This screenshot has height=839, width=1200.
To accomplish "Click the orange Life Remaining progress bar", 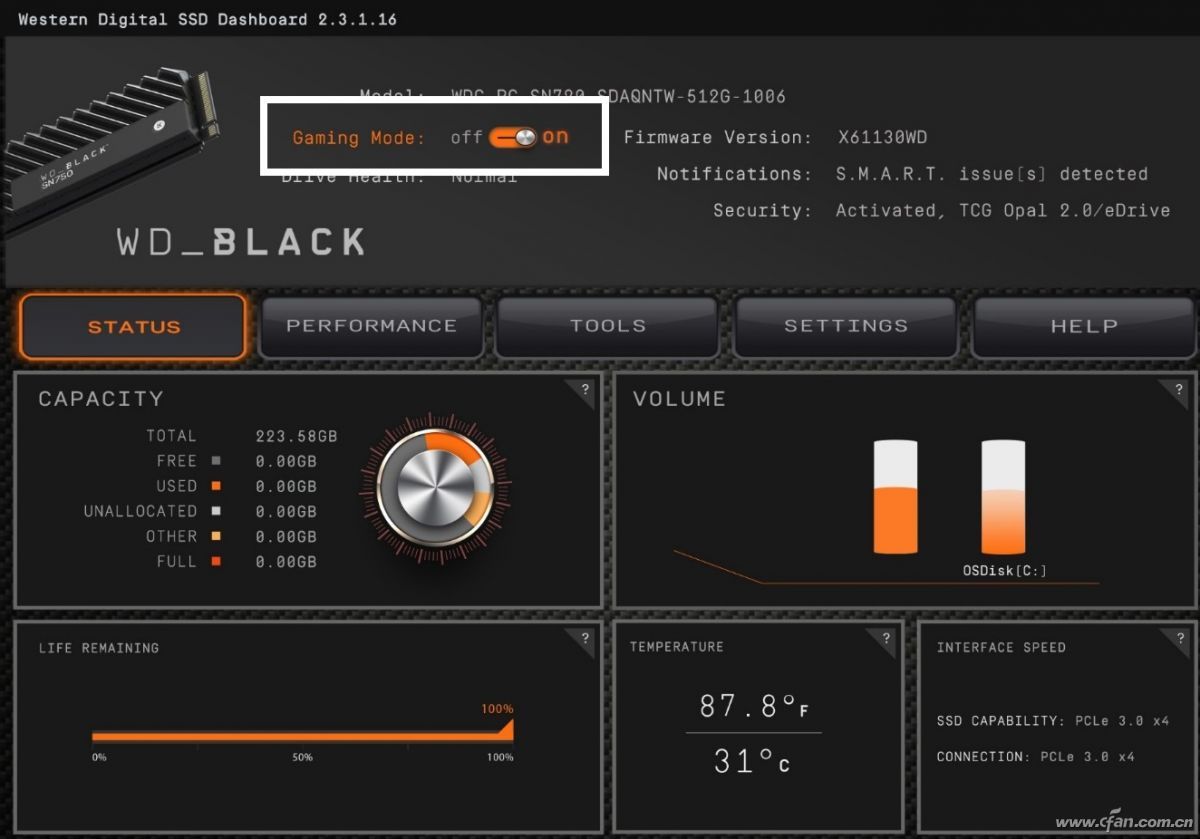I will (x=302, y=736).
